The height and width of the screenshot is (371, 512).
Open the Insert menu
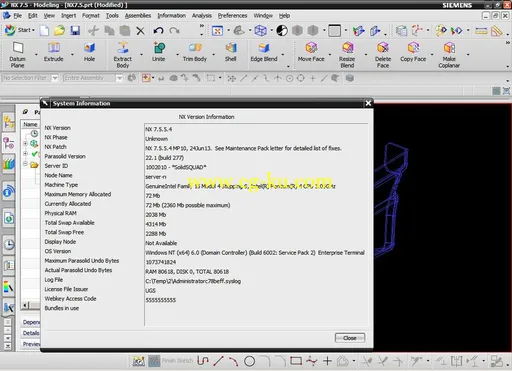tap(68, 16)
